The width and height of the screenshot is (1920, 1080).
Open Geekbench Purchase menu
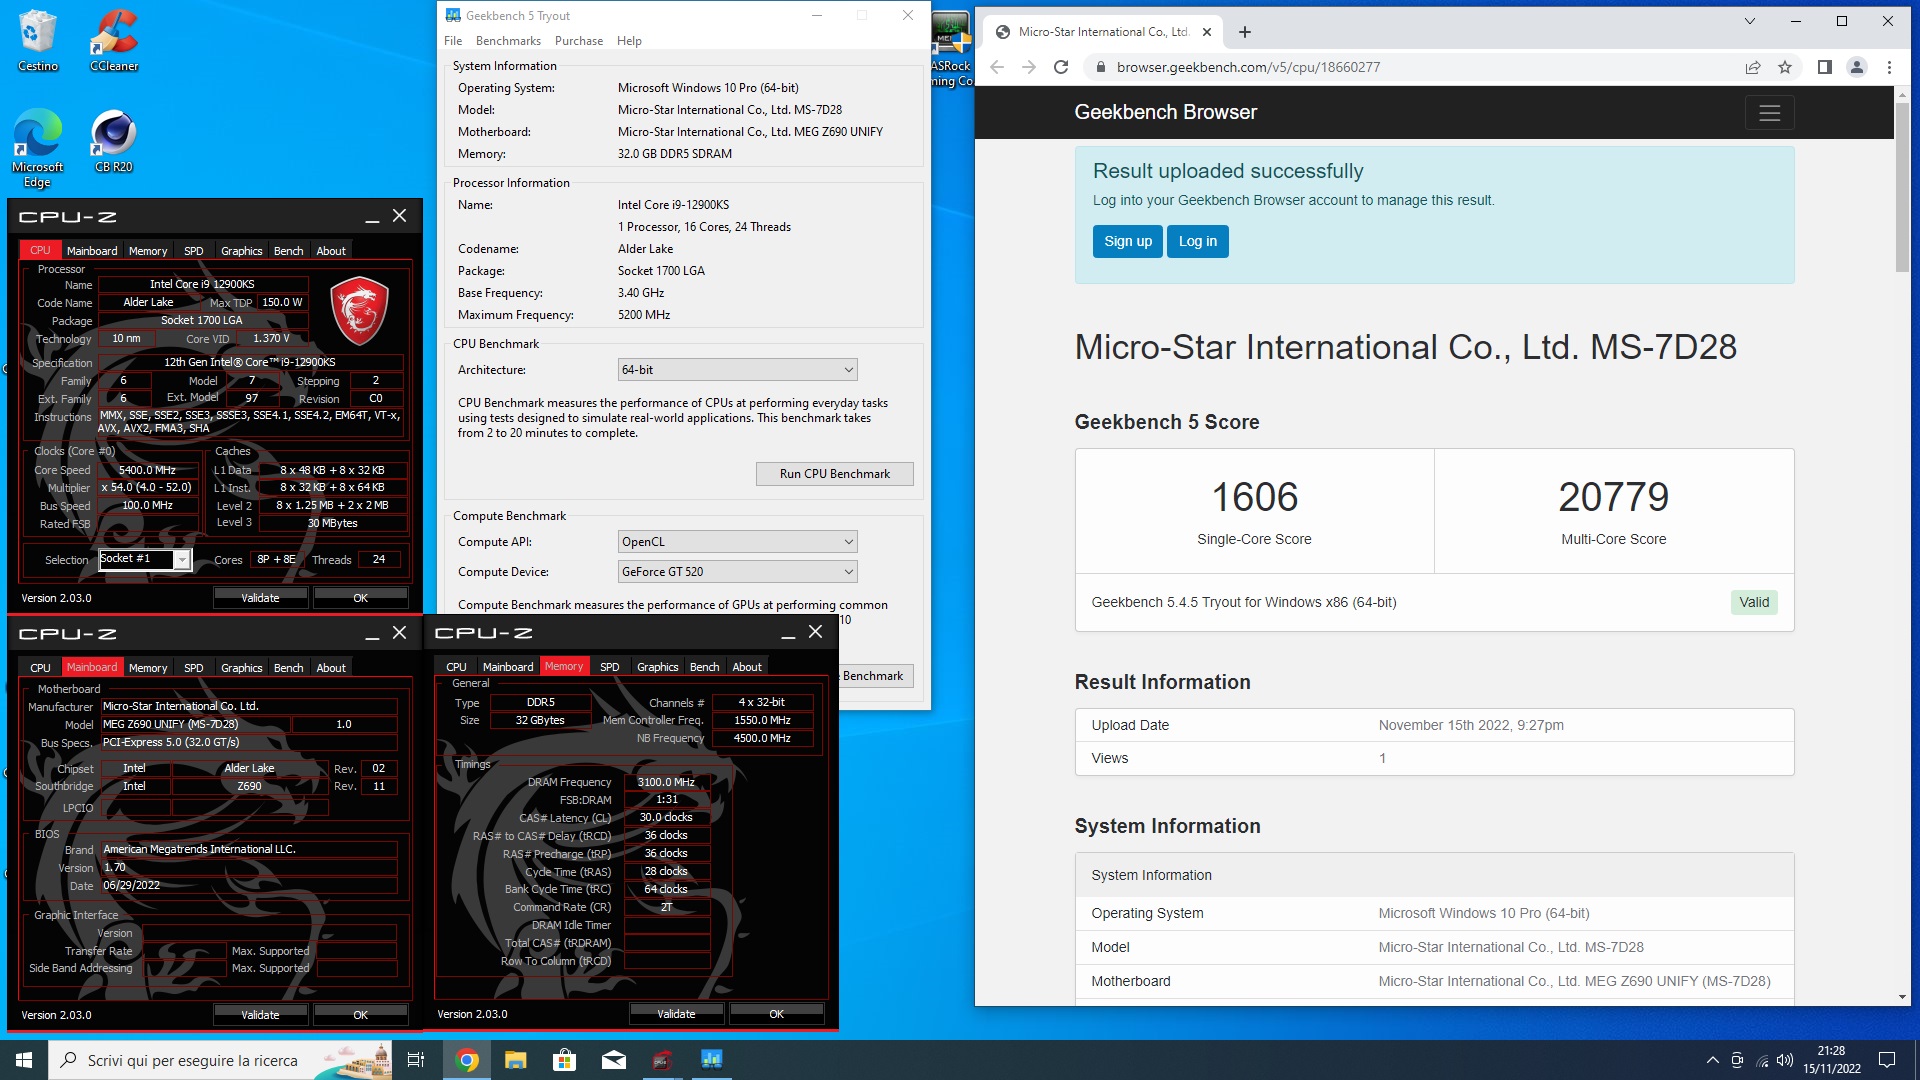[579, 41]
